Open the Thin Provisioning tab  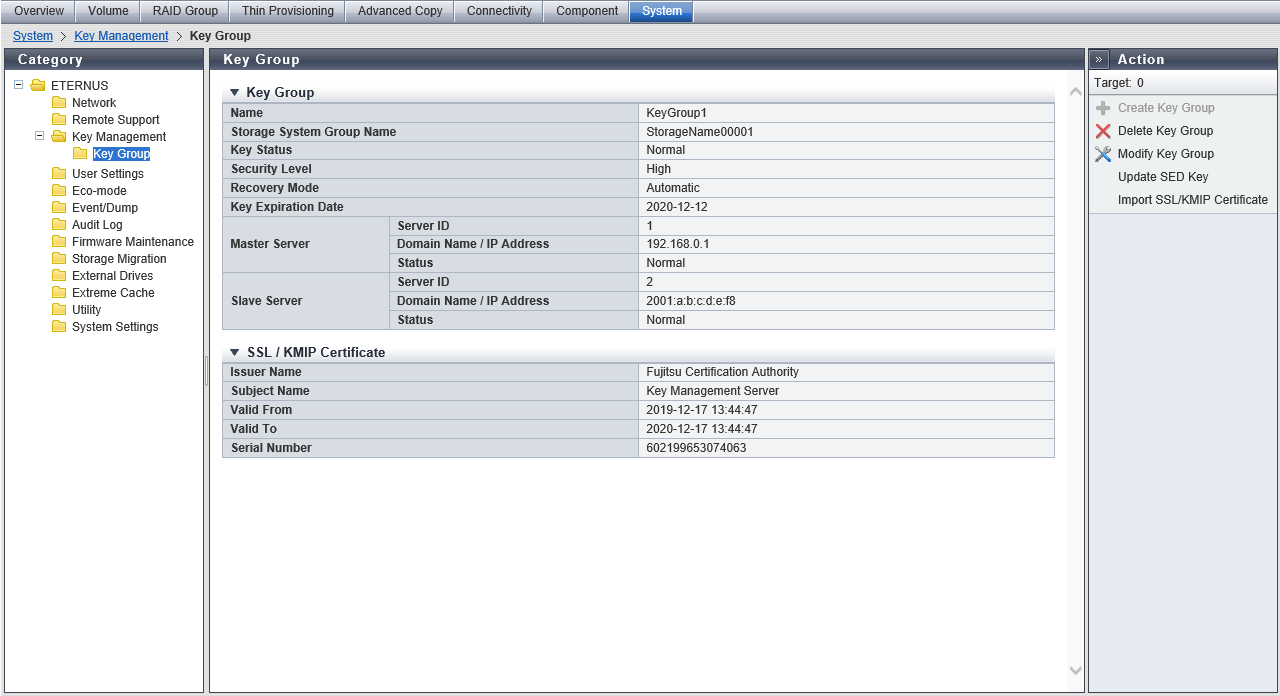click(287, 11)
